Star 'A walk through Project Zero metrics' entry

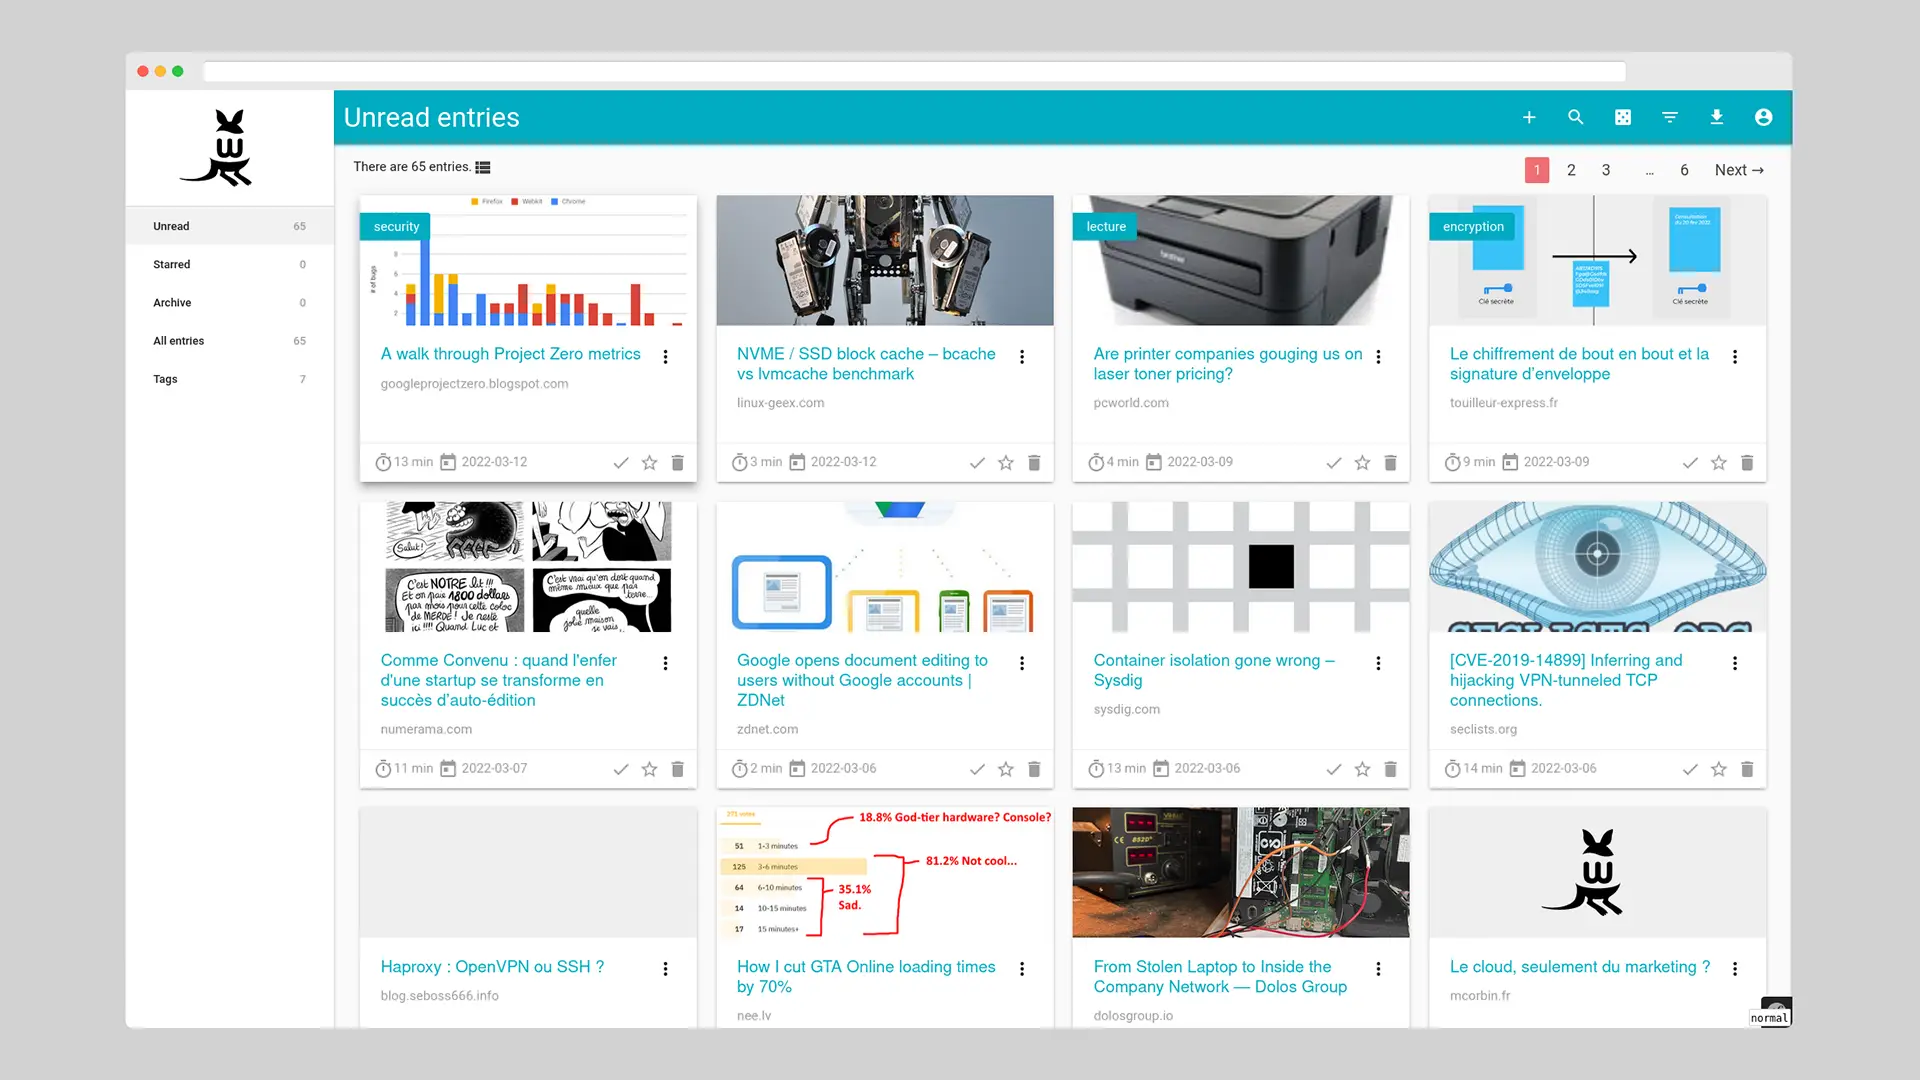(x=649, y=462)
